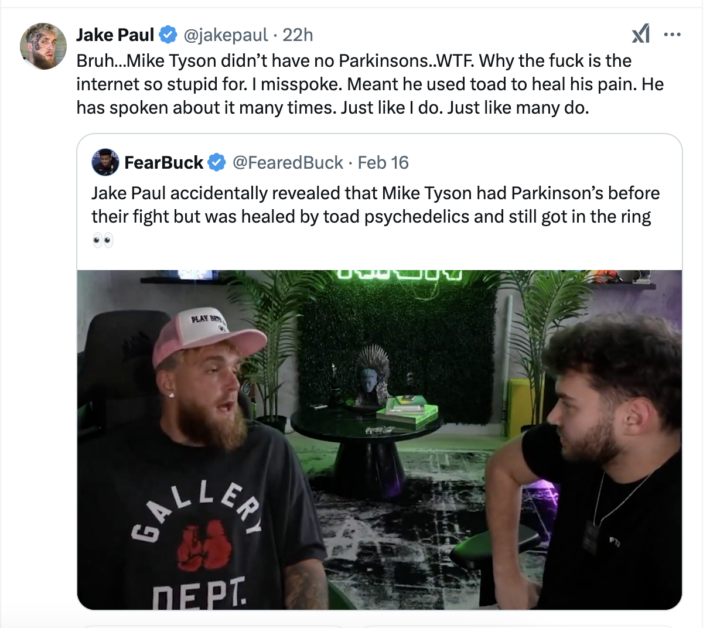Open the Feb 16 quoted tweet date
This screenshot has width=710, height=628.
[383, 163]
